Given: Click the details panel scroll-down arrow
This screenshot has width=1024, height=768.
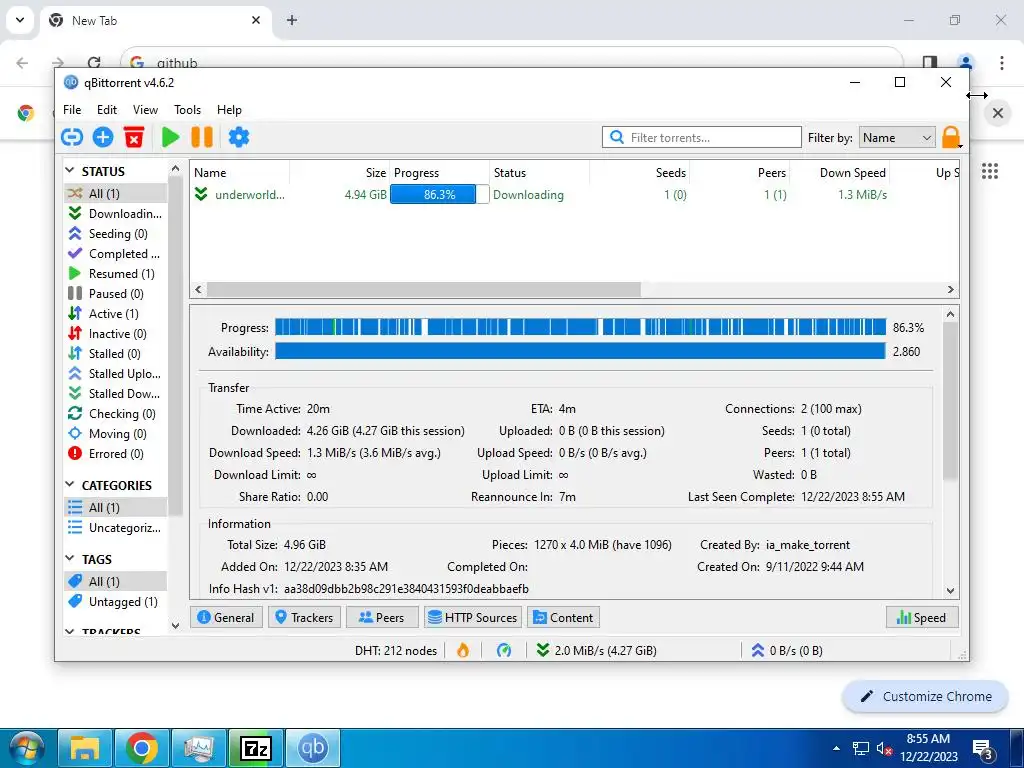Looking at the screenshot, I should [950, 590].
